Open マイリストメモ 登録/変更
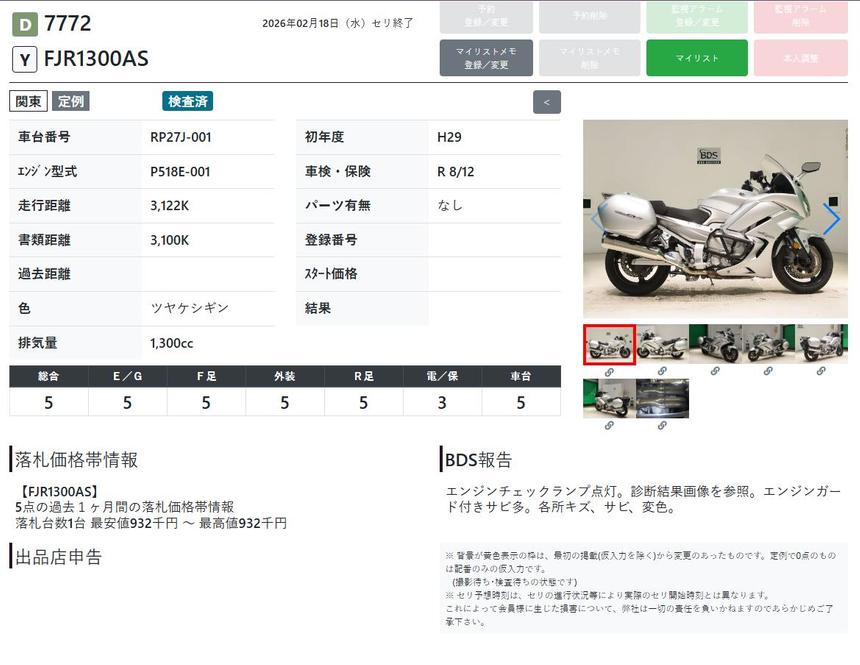 click(486, 58)
